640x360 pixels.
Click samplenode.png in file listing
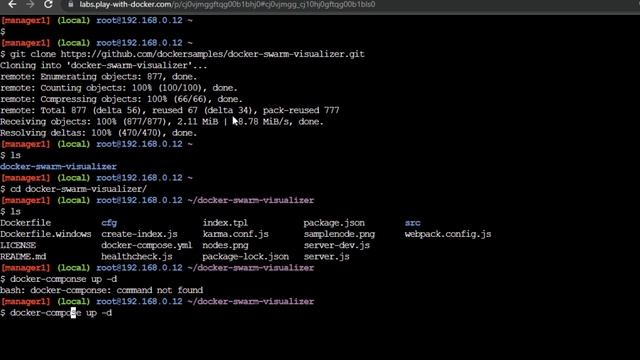point(339,234)
